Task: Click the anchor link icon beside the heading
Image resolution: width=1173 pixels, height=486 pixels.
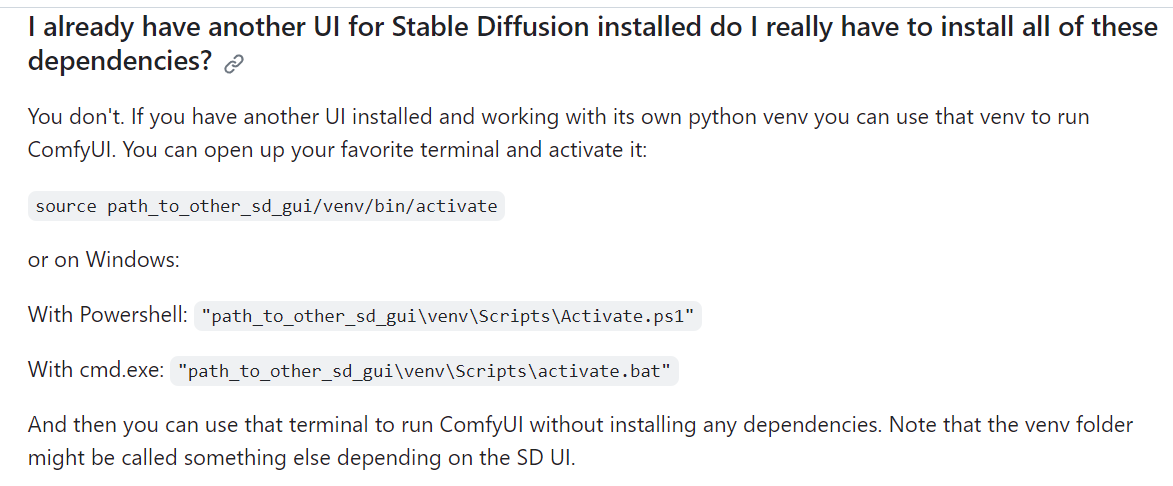Action: [x=235, y=64]
